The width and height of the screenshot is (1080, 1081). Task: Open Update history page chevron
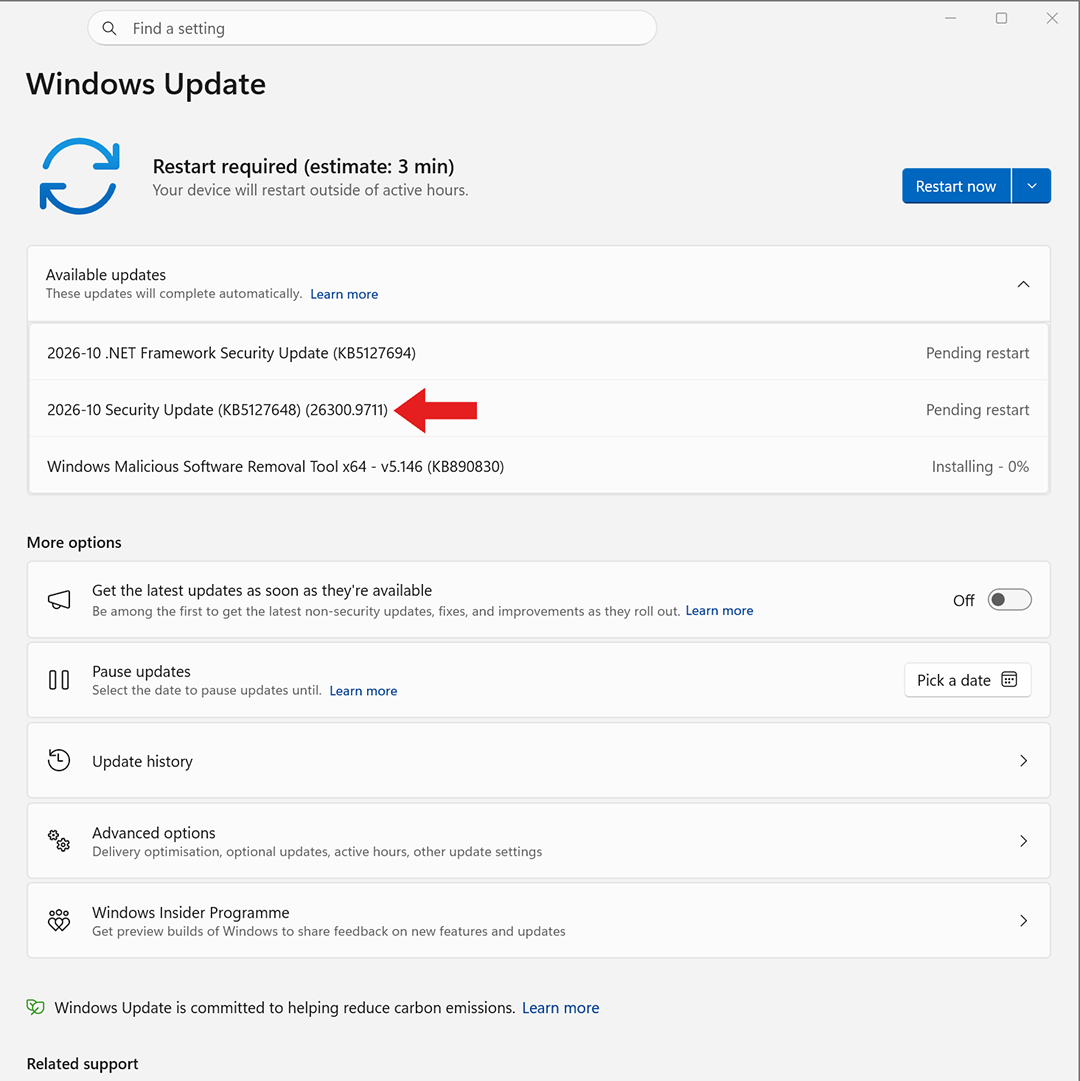click(1023, 760)
